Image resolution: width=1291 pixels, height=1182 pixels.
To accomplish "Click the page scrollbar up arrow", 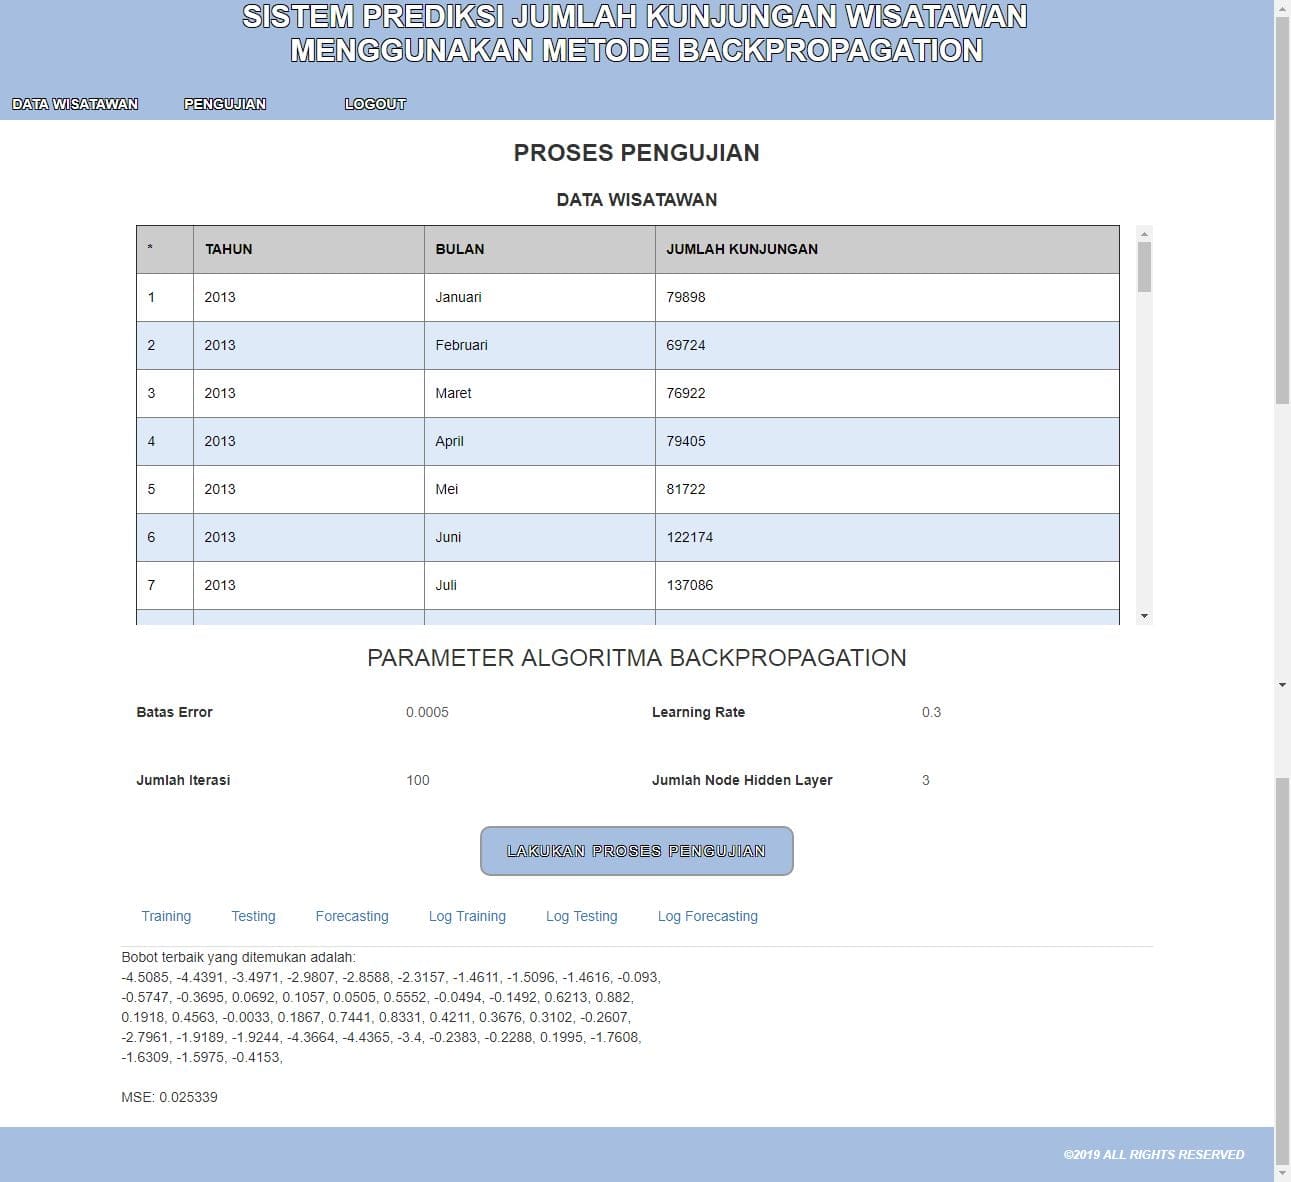I will 1282,8.
